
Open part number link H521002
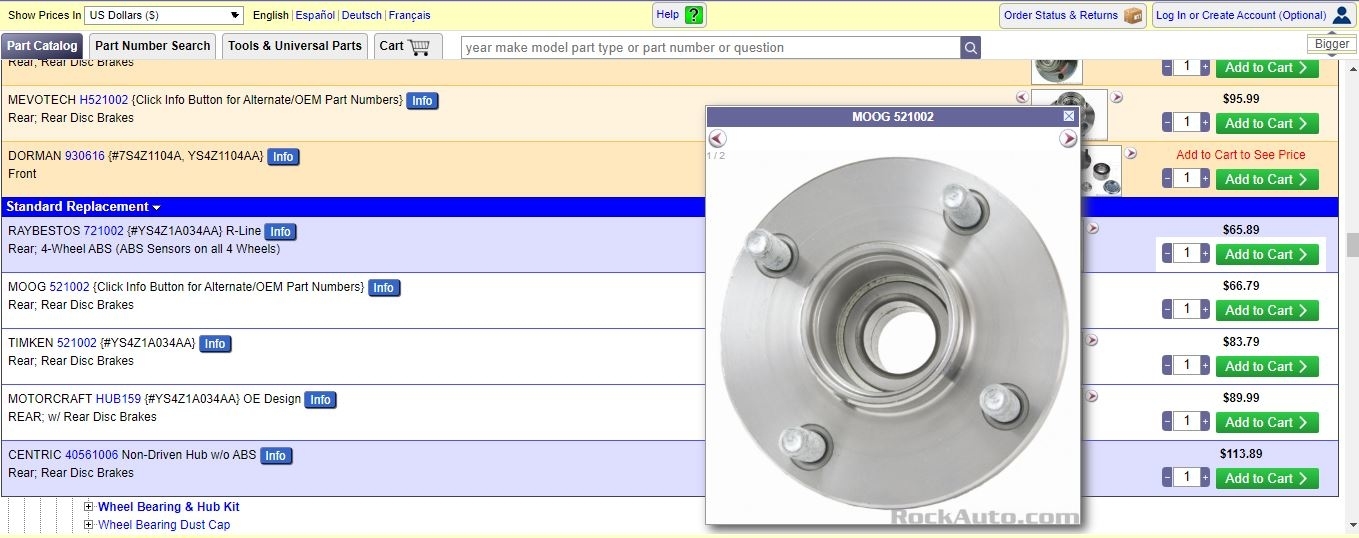click(x=104, y=100)
